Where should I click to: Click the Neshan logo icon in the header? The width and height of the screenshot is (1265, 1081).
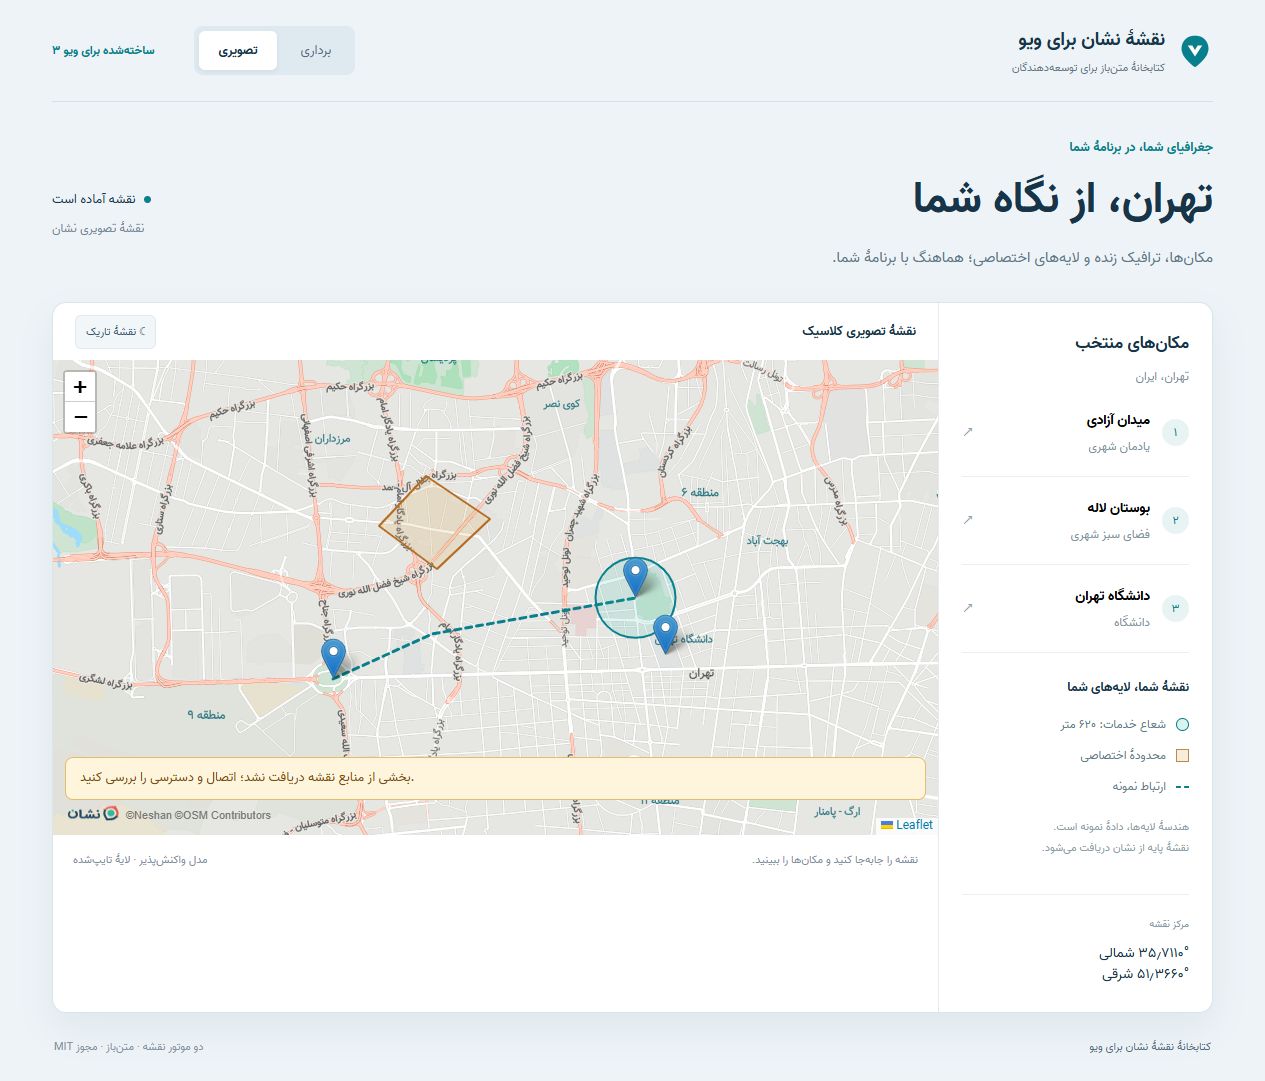1194,51
